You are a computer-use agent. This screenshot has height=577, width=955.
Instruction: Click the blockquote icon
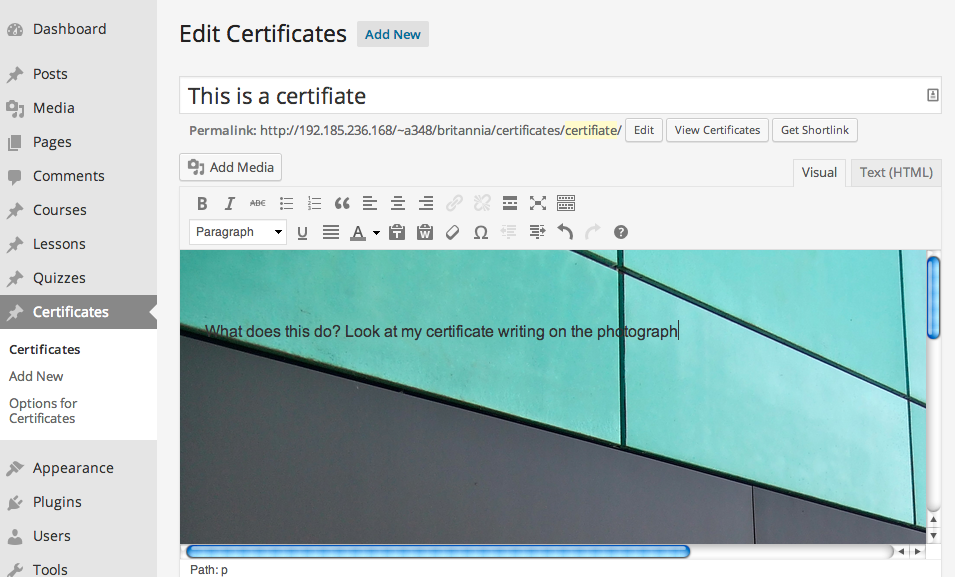[x=342, y=203]
